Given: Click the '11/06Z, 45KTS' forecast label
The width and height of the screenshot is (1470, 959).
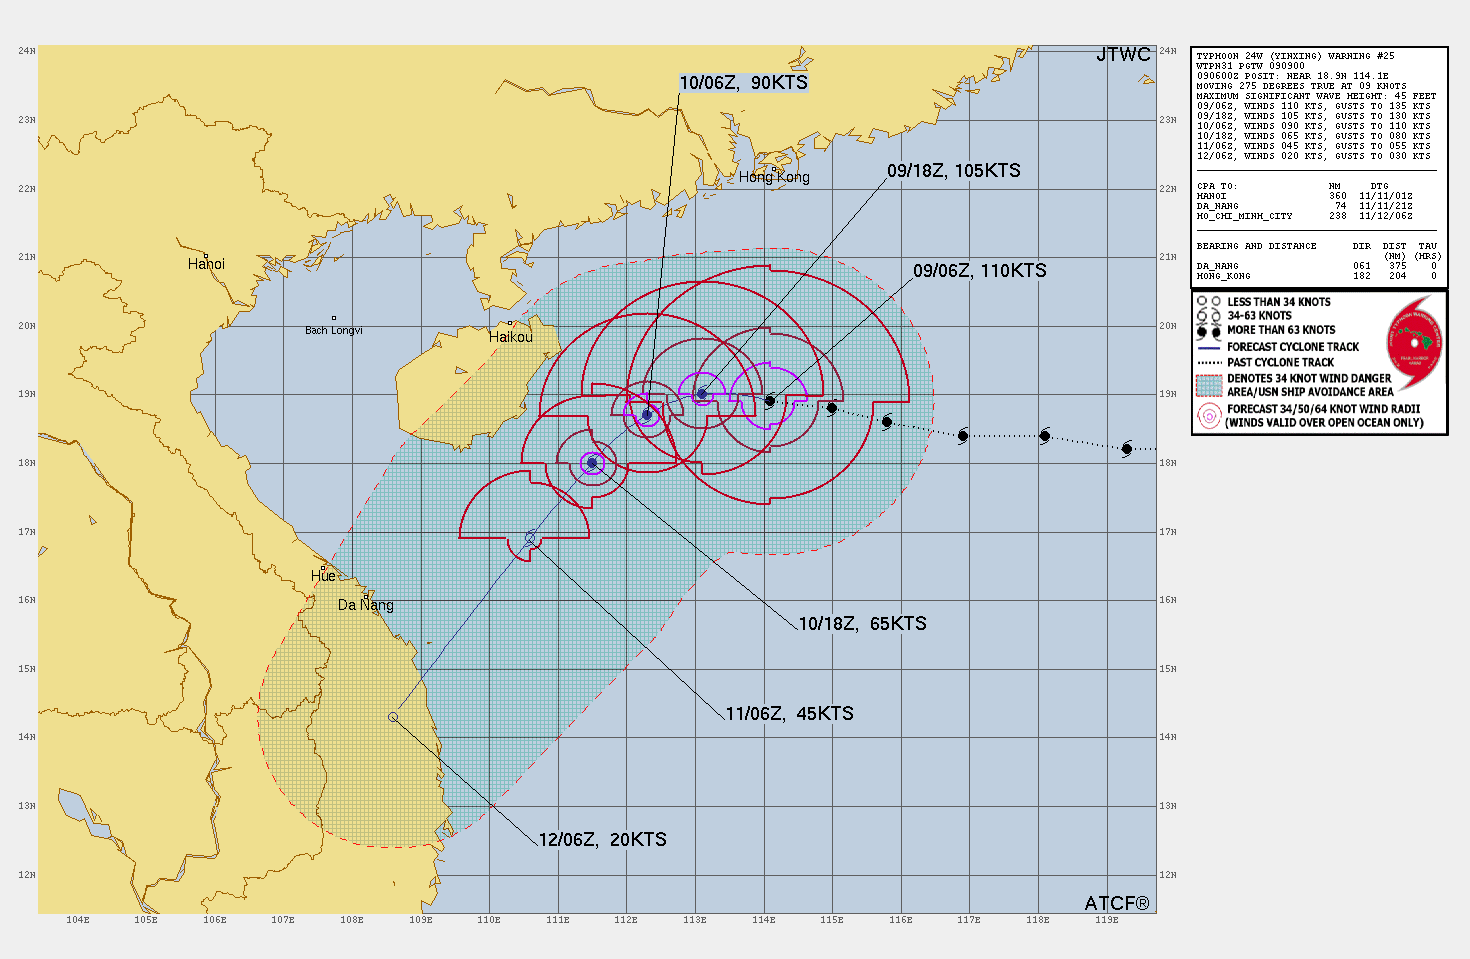Looking at the screenshot, I should (x=789, y=714).
